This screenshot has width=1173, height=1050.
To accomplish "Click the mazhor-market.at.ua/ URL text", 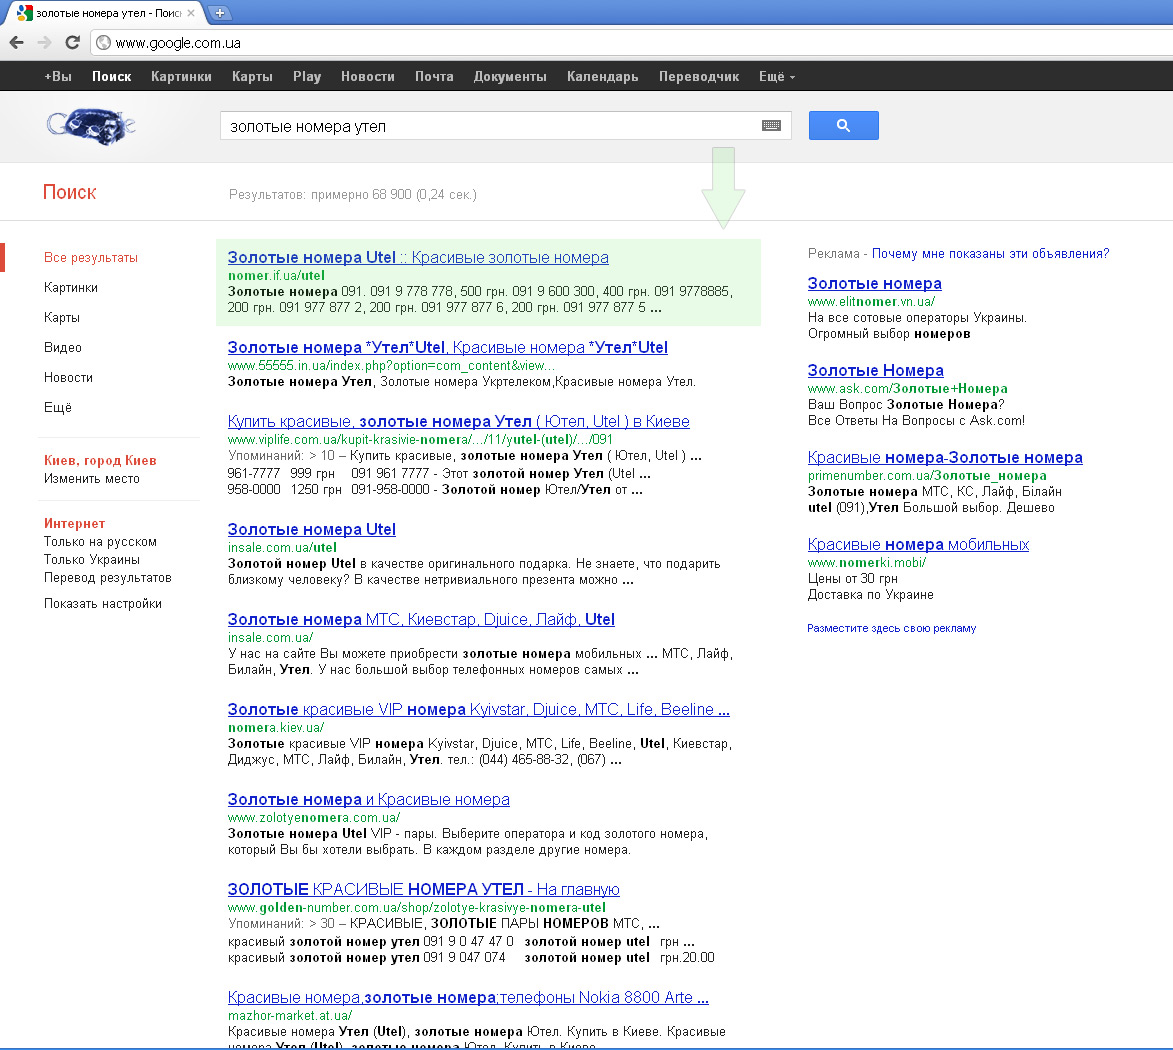I will coord(290,1016).
